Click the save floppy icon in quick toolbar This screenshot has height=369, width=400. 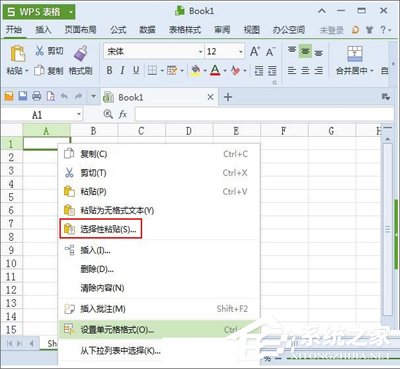(23, 96)
